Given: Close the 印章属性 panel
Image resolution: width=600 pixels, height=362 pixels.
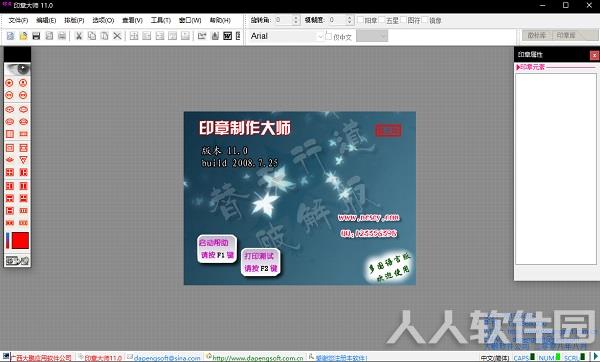Looking at the screenshot, I should click(x=594, y=55).
